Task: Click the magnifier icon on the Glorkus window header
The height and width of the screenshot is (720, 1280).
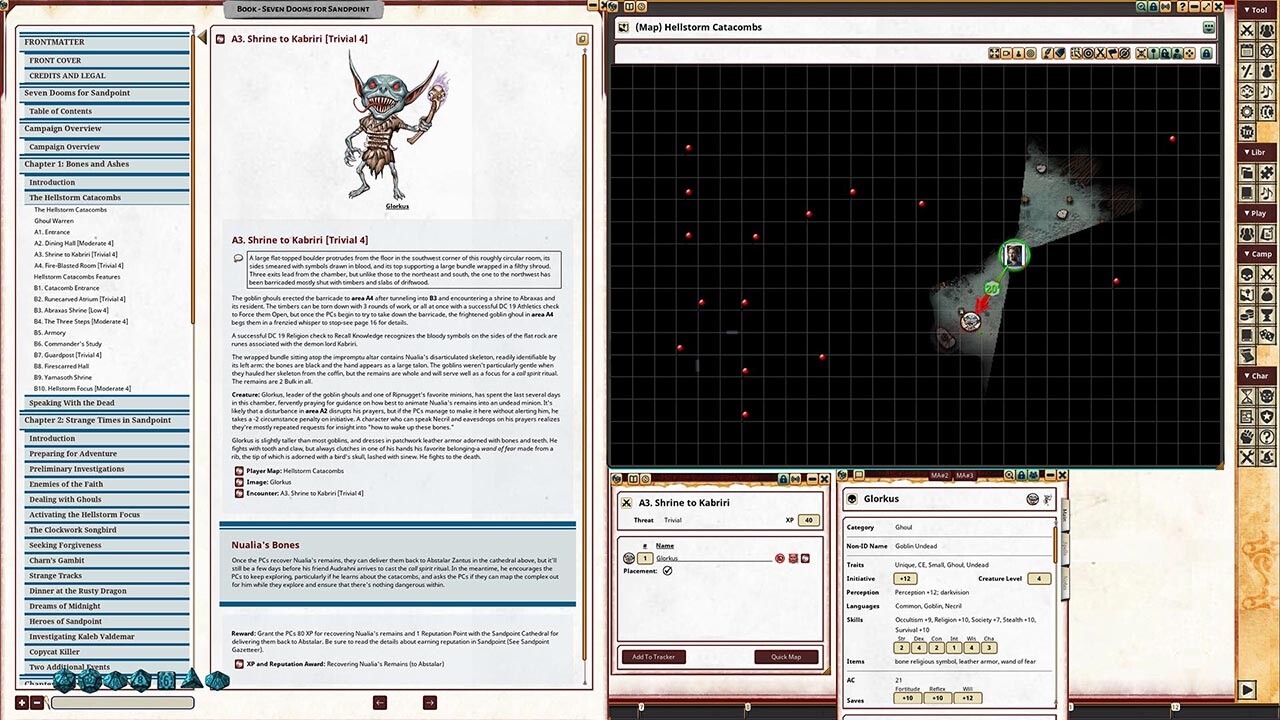Action: pos(1008,477)
